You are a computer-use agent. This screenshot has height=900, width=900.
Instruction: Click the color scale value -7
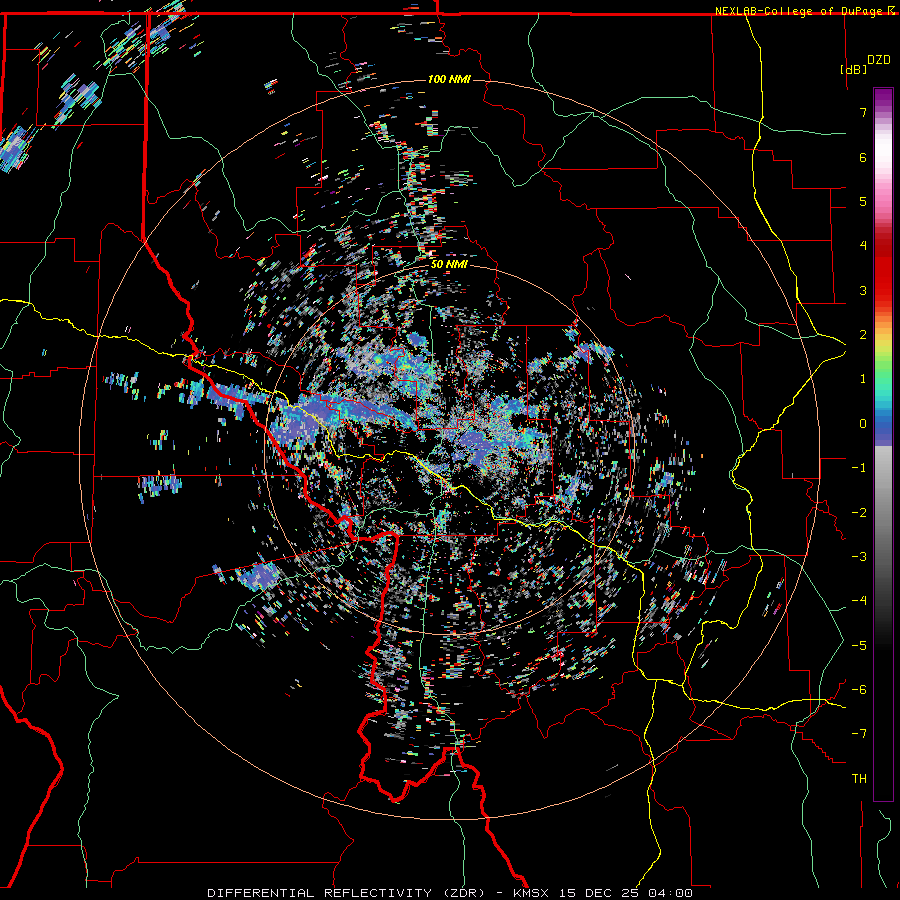click(859, 734)
